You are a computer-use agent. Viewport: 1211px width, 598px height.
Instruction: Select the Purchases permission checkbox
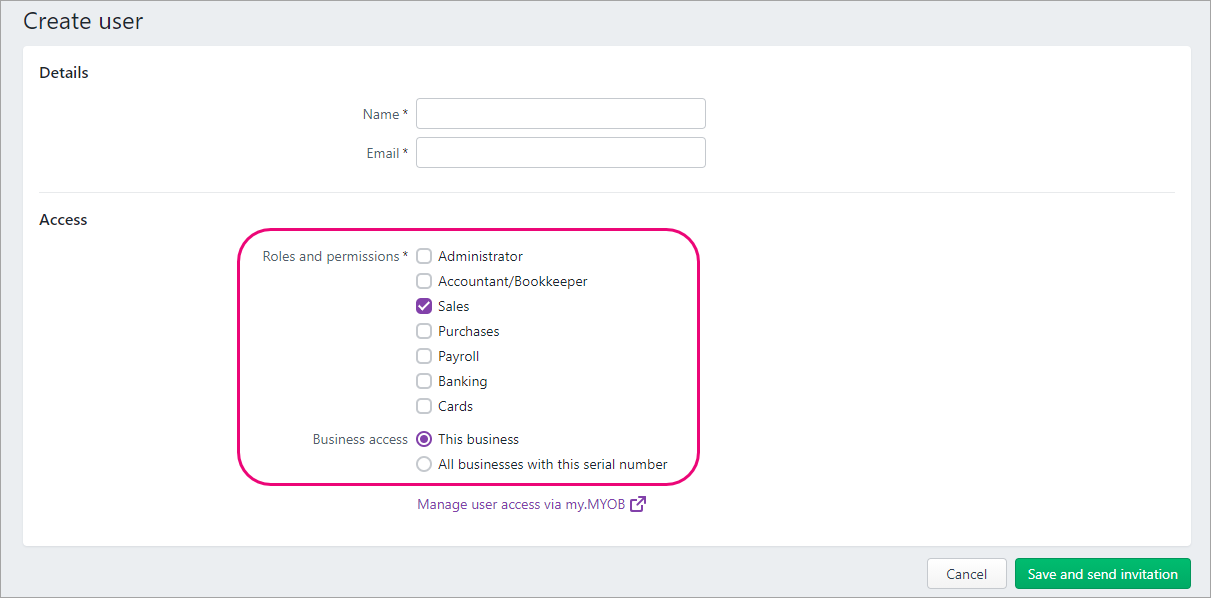tap(424, 331)
